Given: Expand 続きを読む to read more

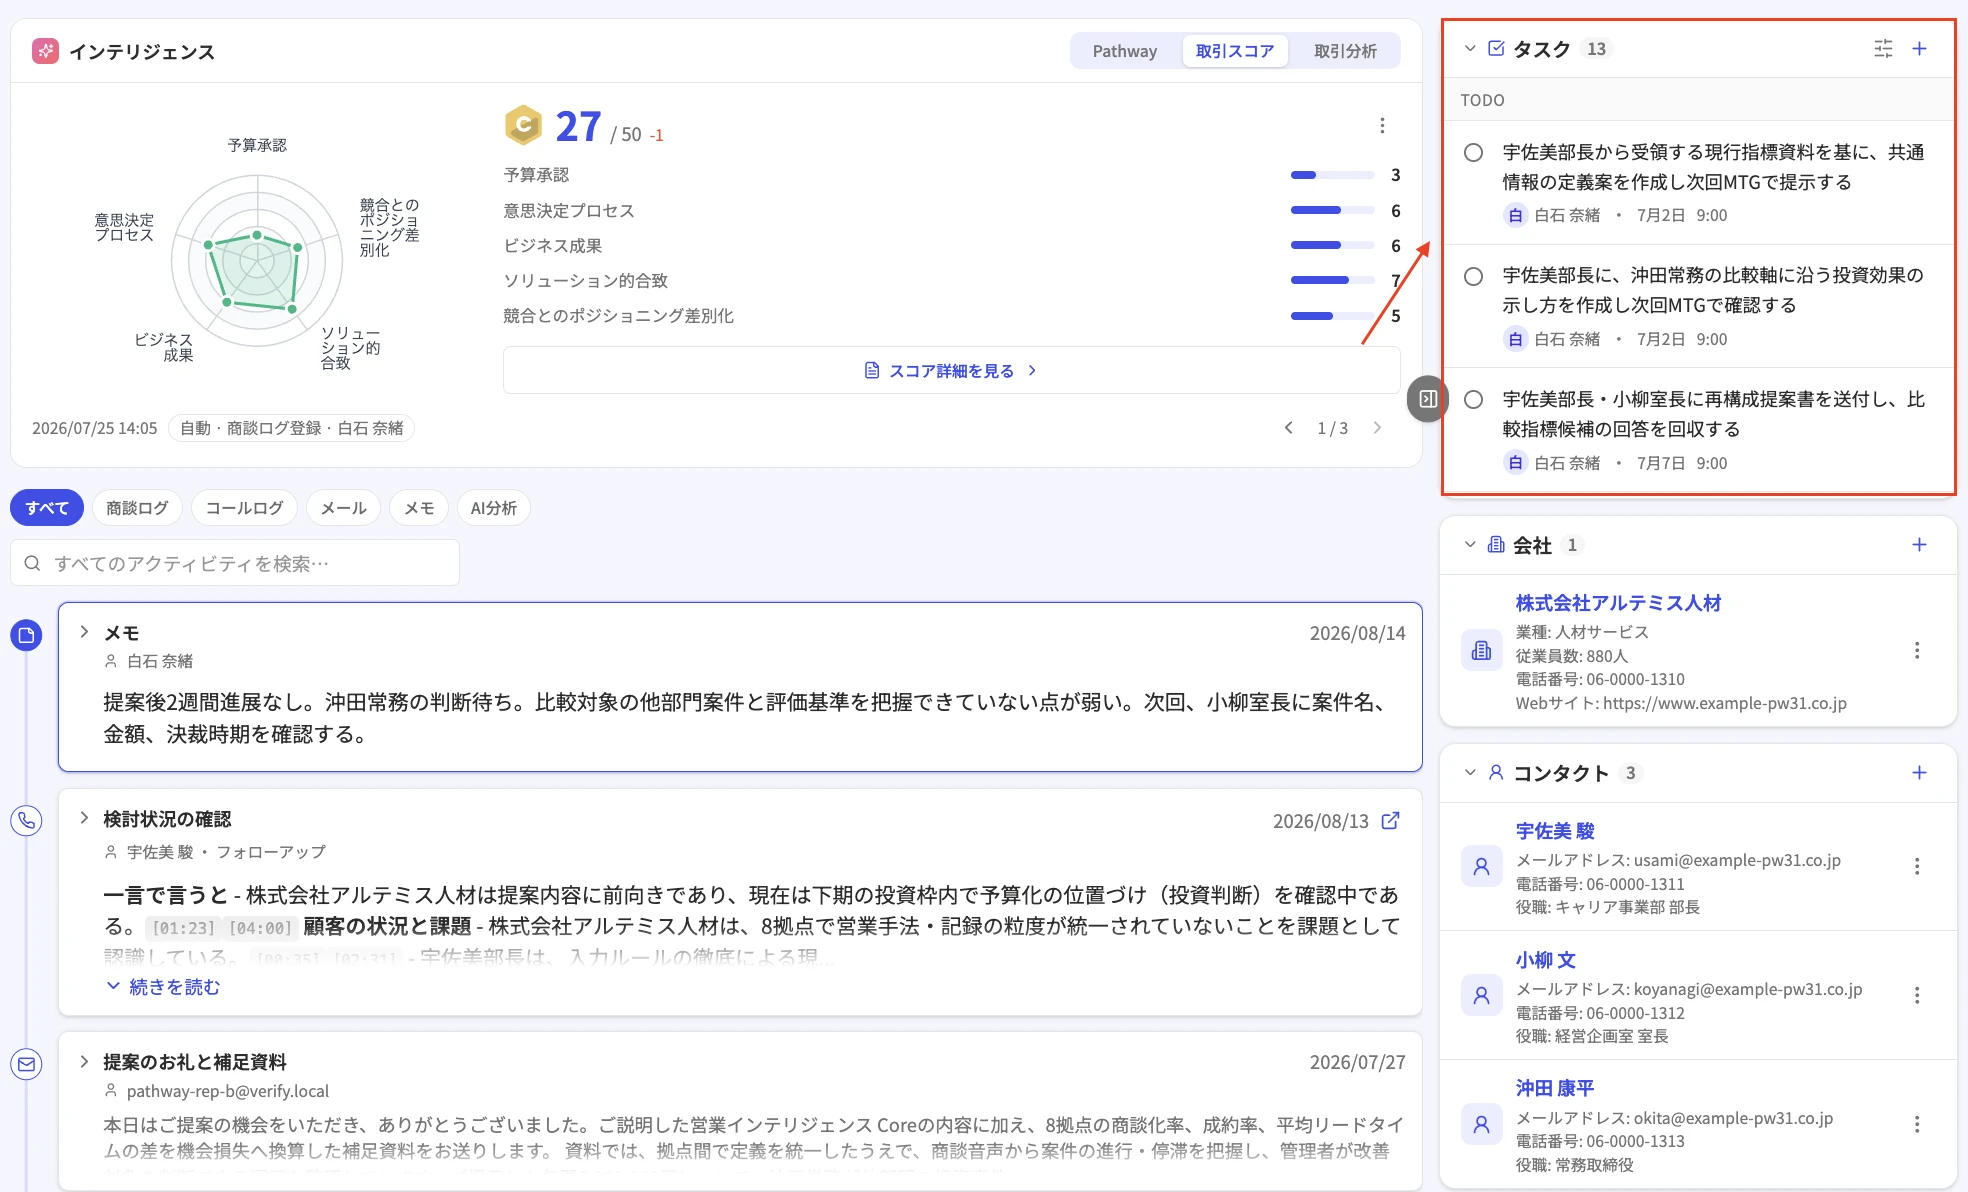Looking at the screenshot, I should click(163, 987).
